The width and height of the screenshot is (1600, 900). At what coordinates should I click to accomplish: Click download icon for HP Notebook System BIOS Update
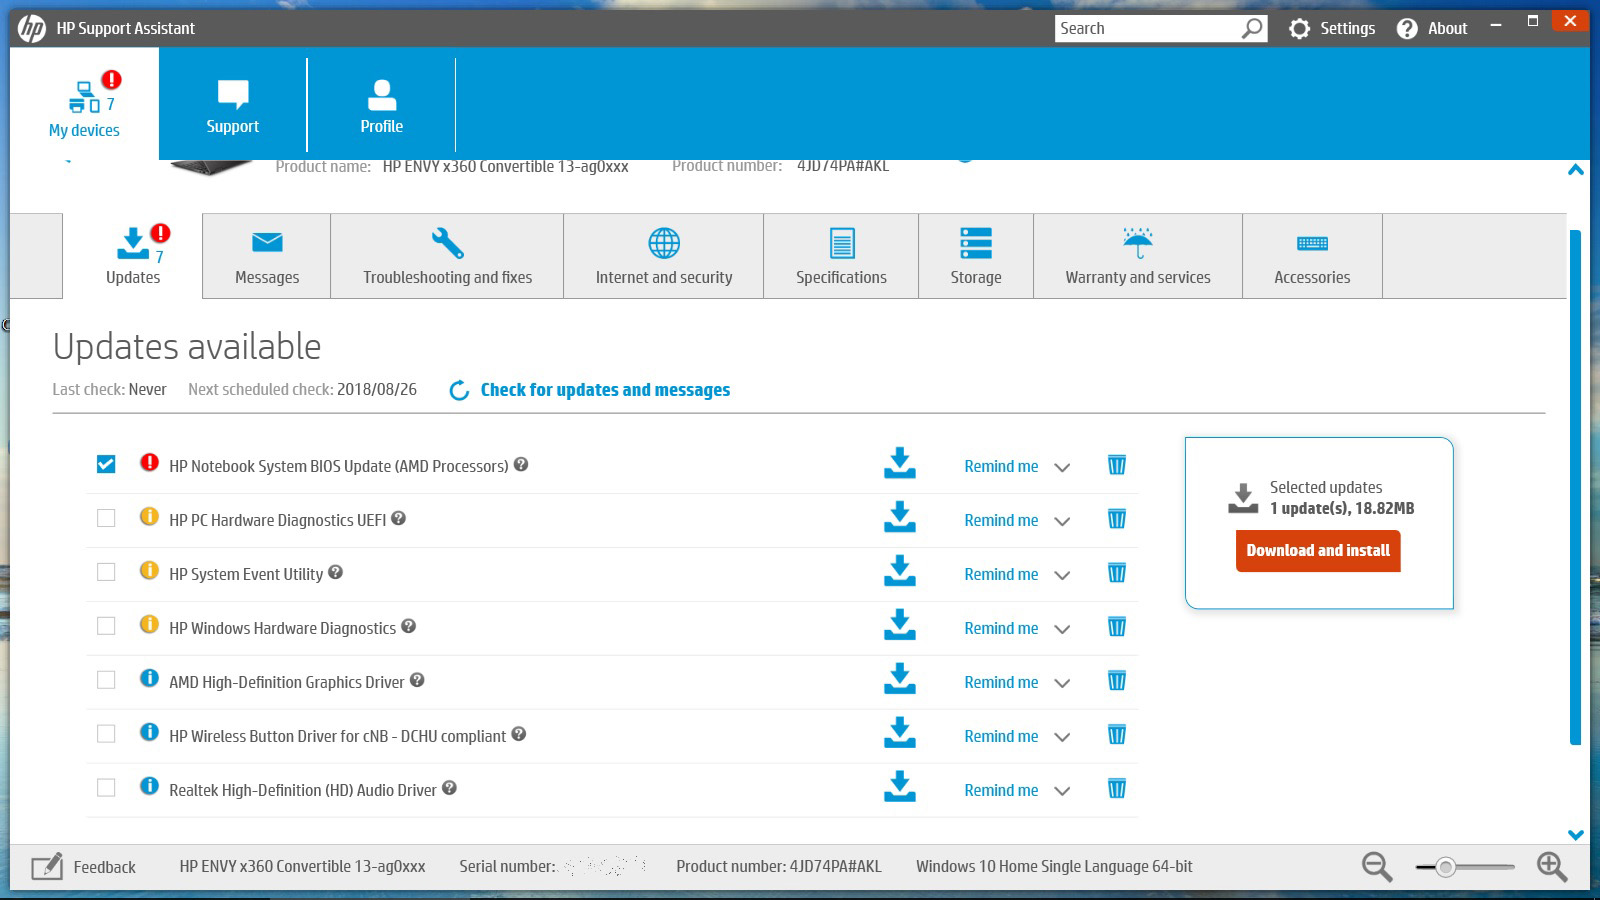click(900, 463)
